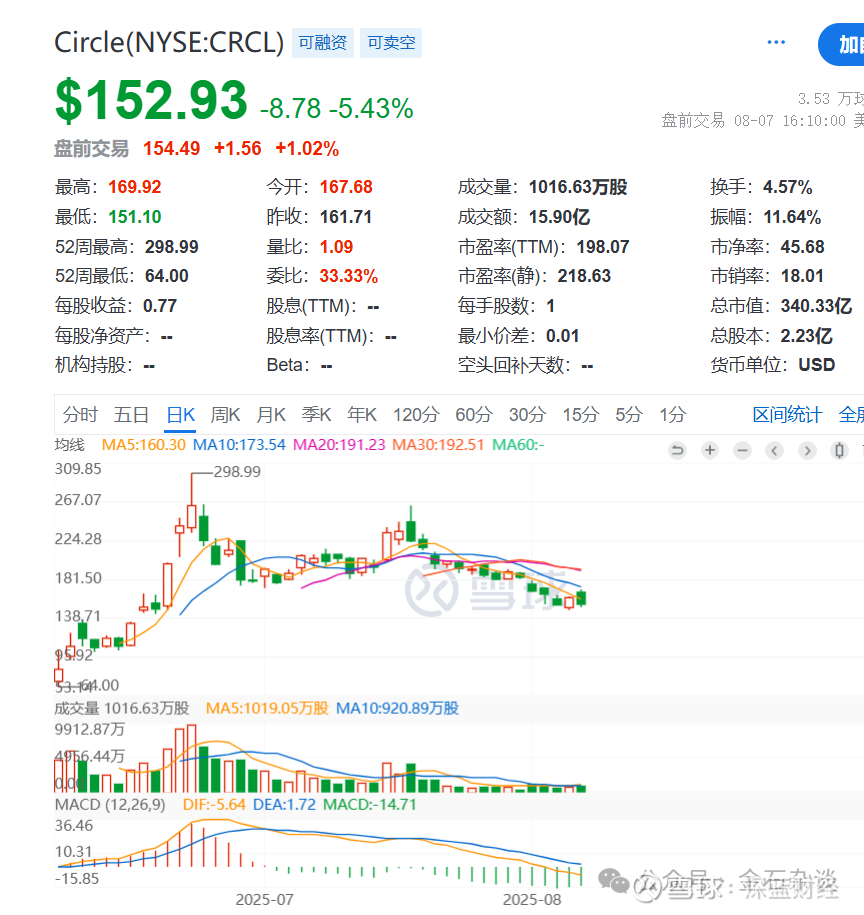864x915 pixels.
Task: Click the 可卖空 tag
Action: (391, 43)
